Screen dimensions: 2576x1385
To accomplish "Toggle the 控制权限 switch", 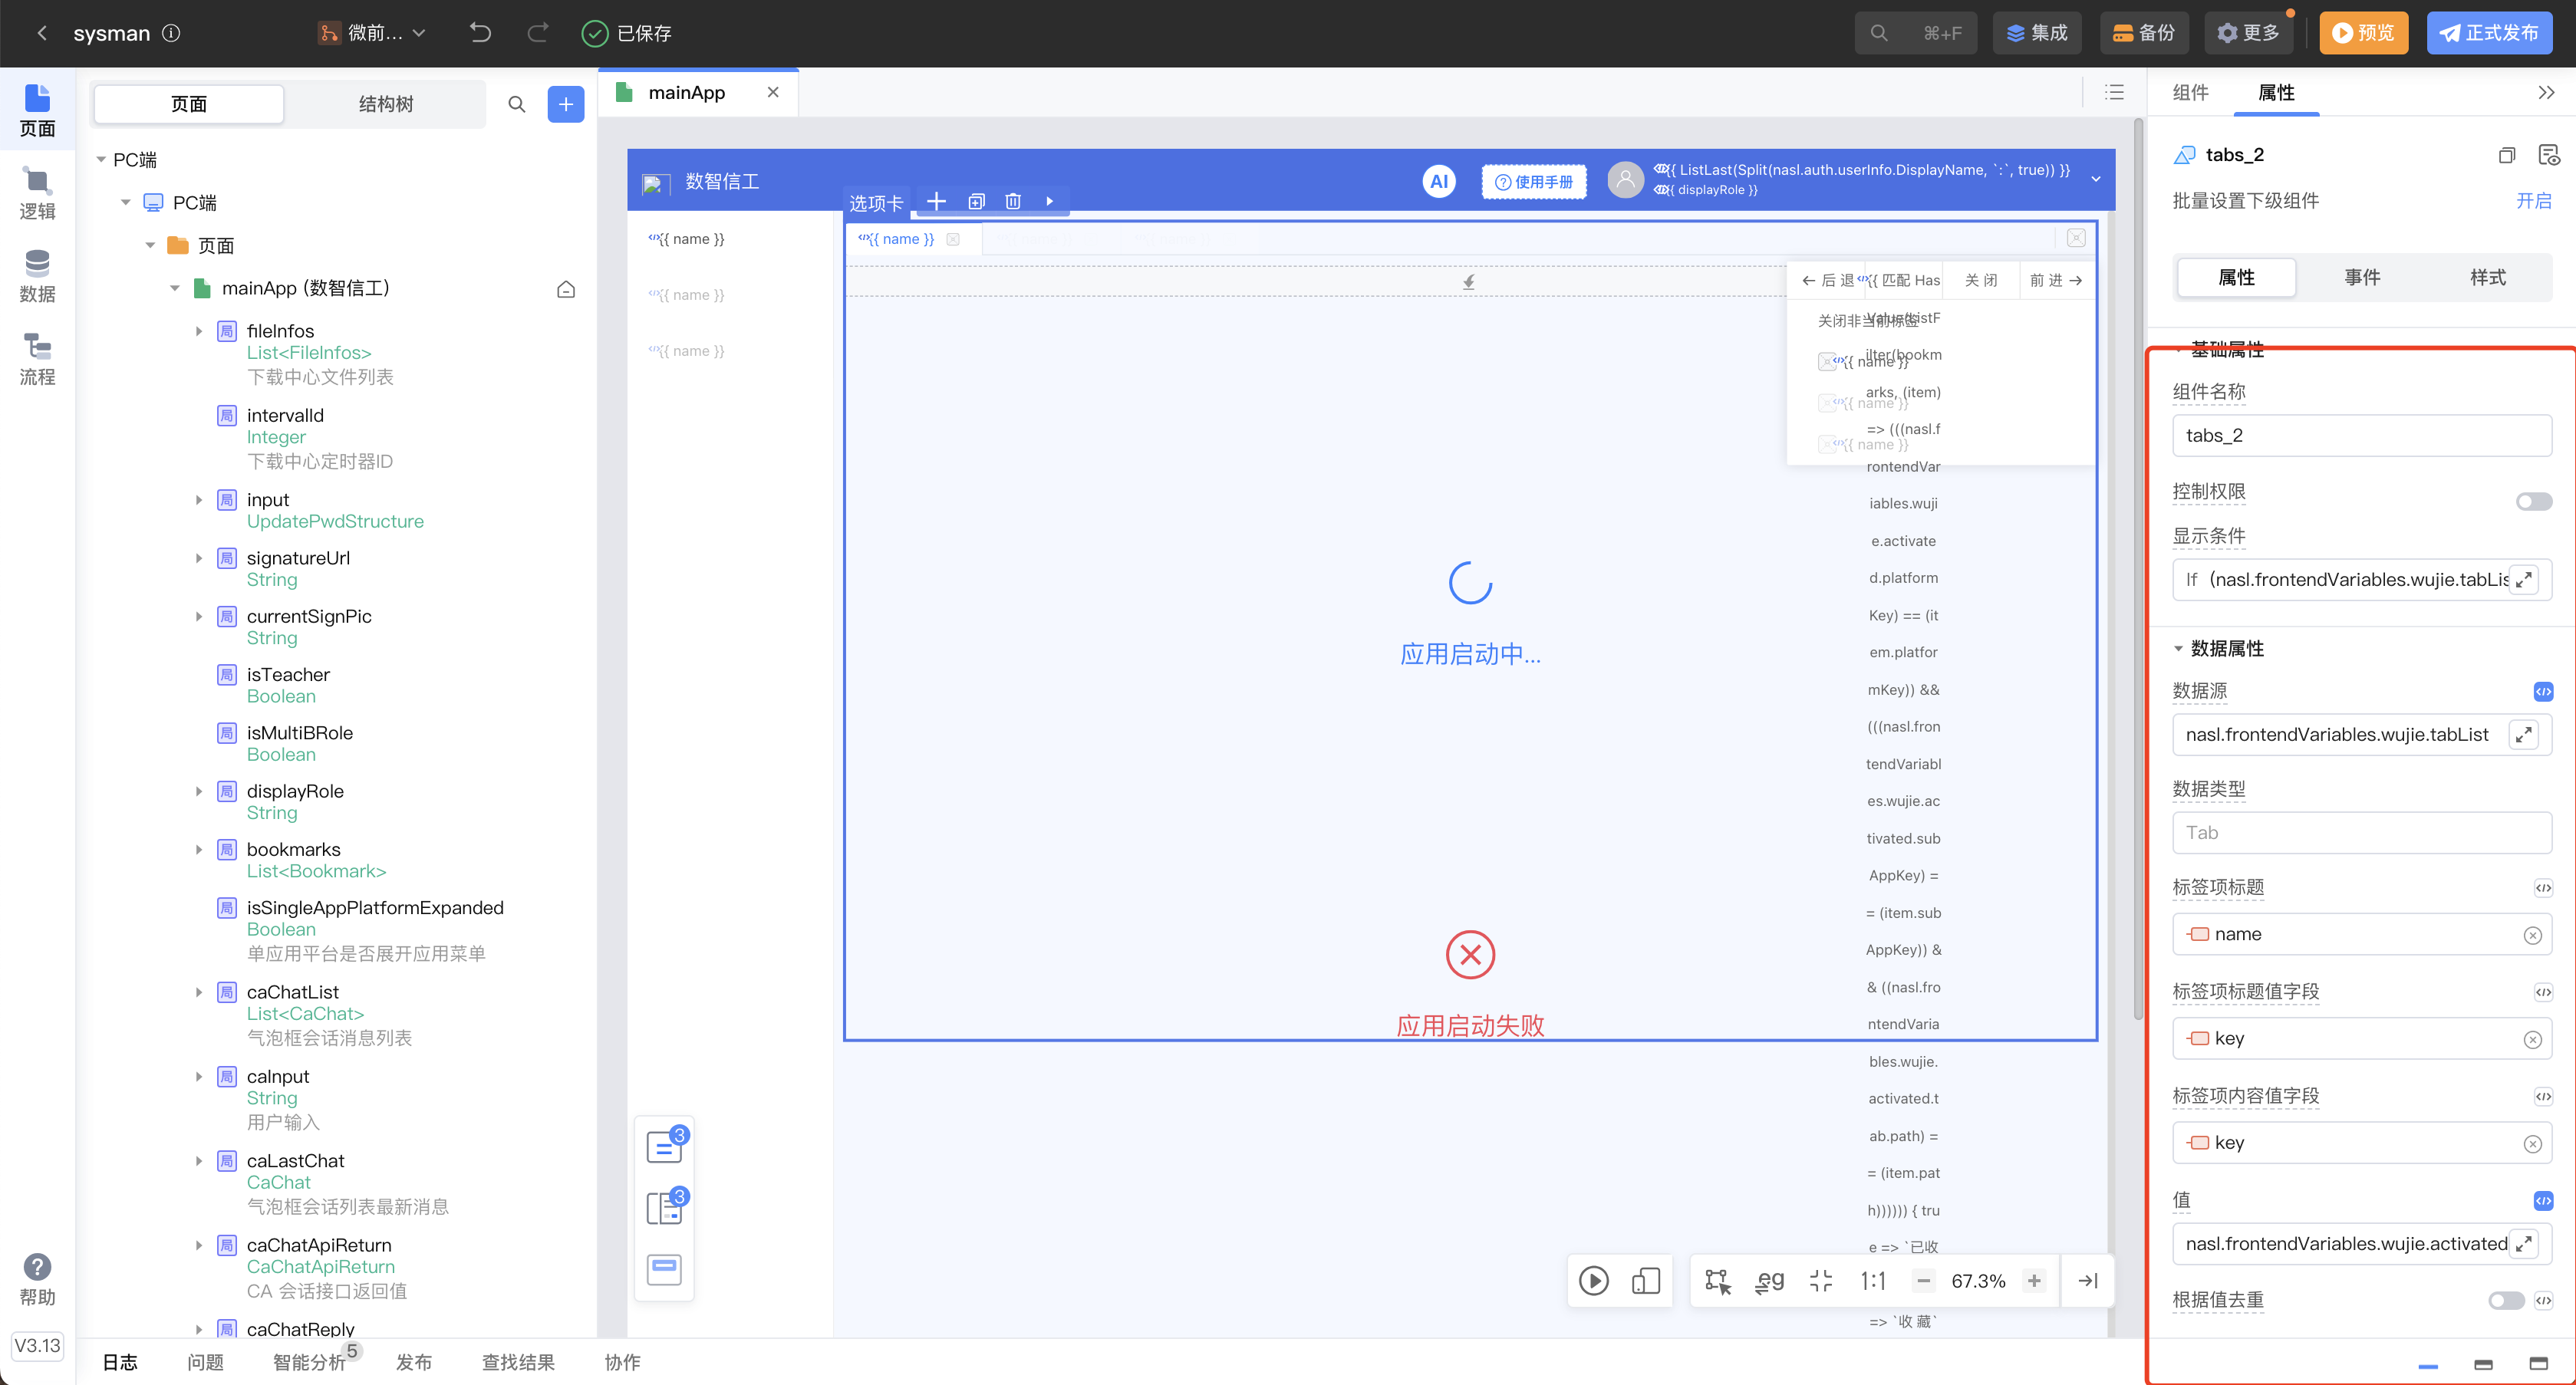I will 2533,501.
